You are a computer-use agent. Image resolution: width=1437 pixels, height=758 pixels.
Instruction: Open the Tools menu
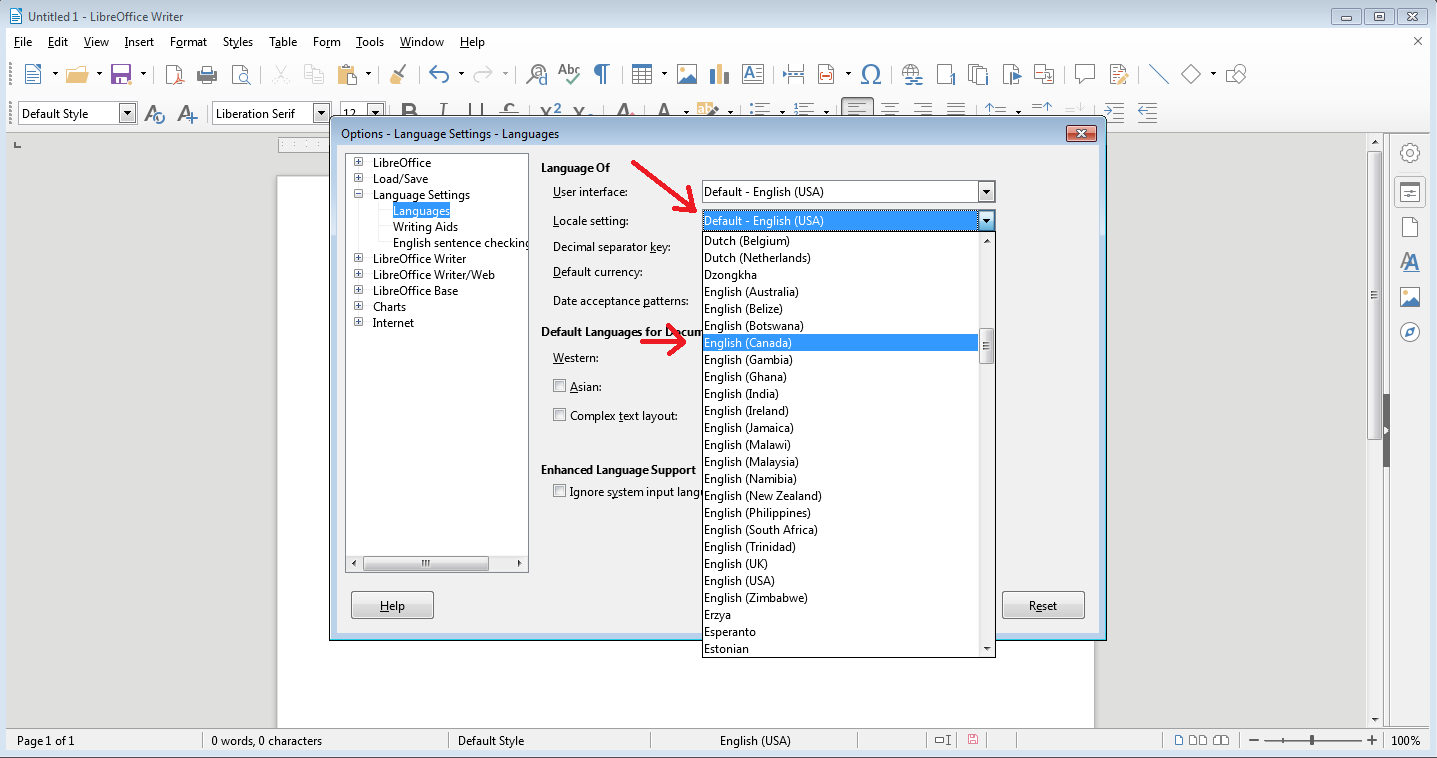point(370,42)
